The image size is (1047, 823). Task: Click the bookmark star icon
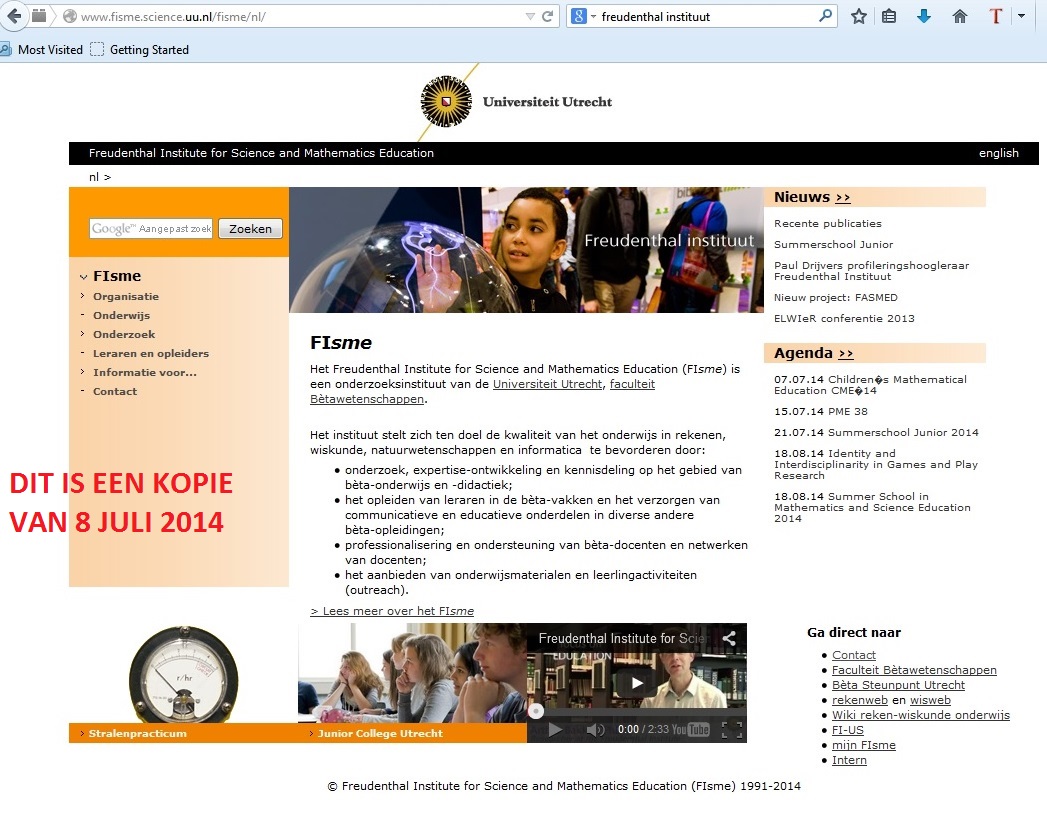[858, 16]
